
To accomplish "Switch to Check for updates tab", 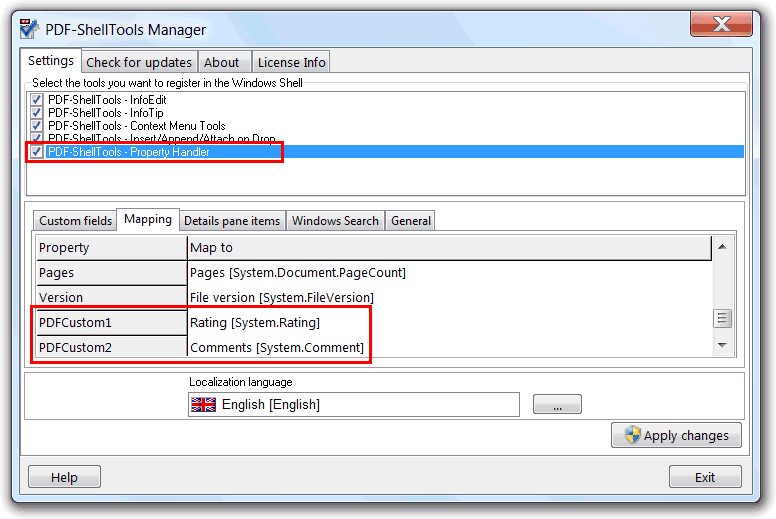I will (x=138, y=62).
